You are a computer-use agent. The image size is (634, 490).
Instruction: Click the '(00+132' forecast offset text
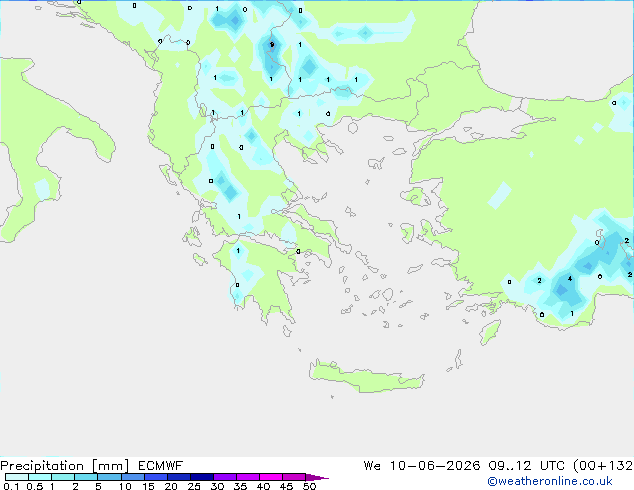pyautogui.click(x=603, y=466)
